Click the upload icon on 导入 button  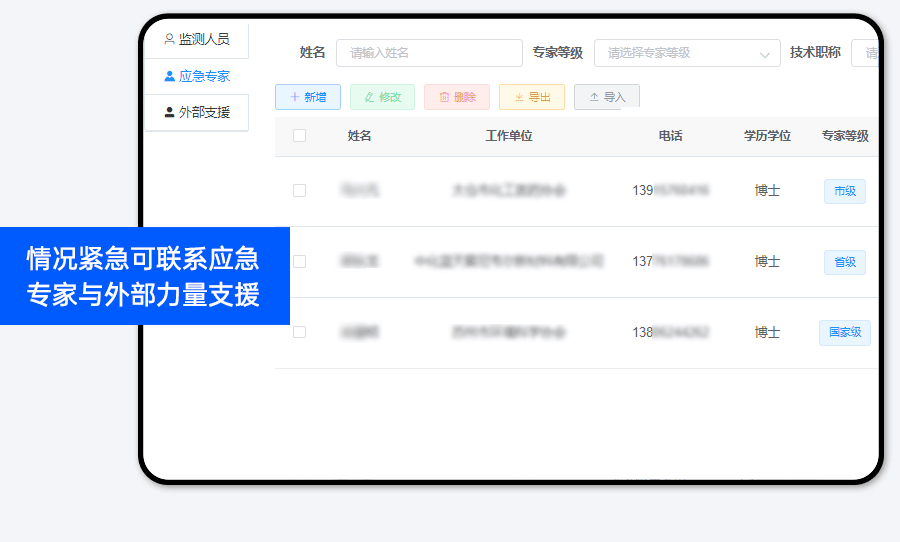click(x=594, y=97)
